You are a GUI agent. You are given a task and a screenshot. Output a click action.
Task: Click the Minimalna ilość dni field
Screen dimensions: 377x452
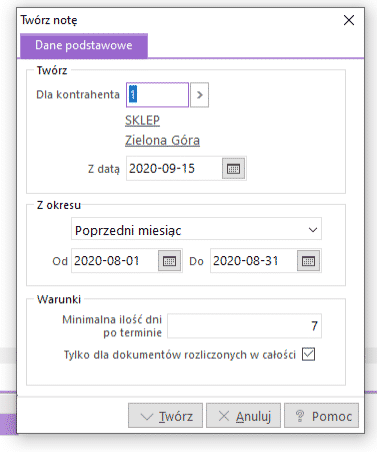[x=244, y=326]
